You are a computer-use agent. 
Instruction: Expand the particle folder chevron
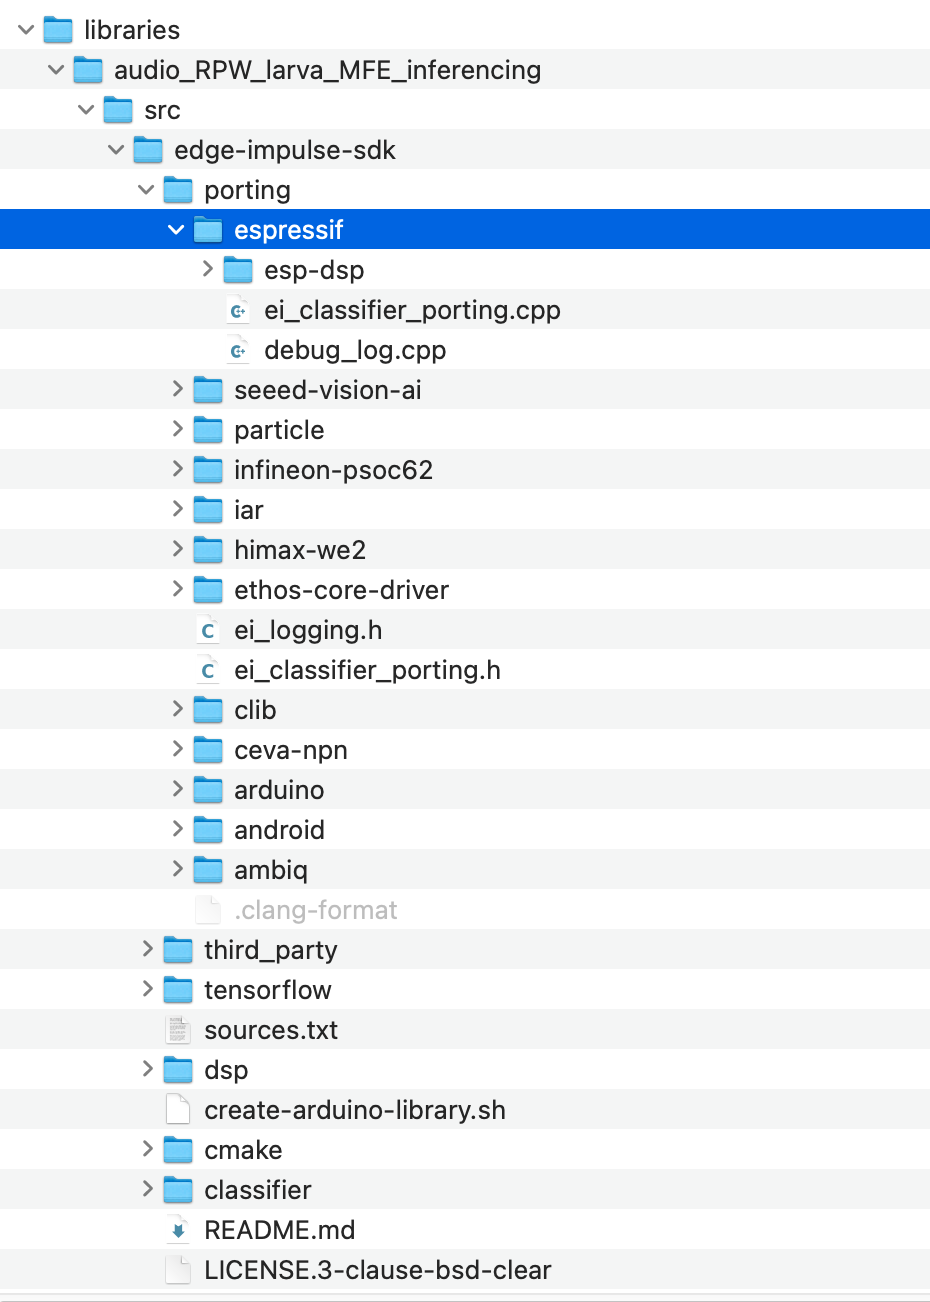click(x=177, y=429)
